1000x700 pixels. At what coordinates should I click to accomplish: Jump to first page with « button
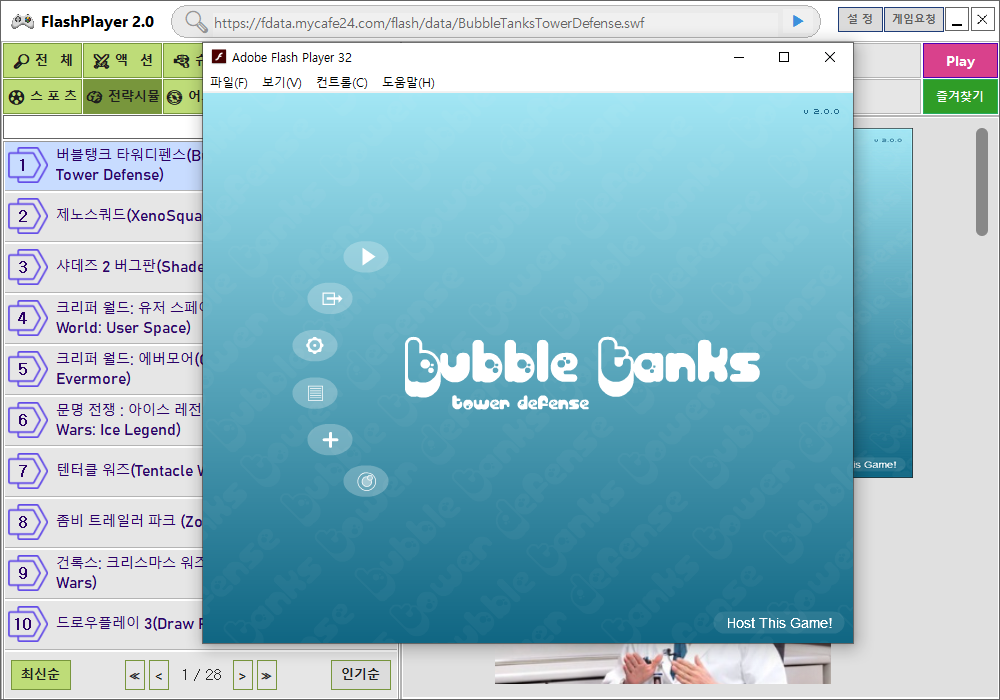(135, 675)
